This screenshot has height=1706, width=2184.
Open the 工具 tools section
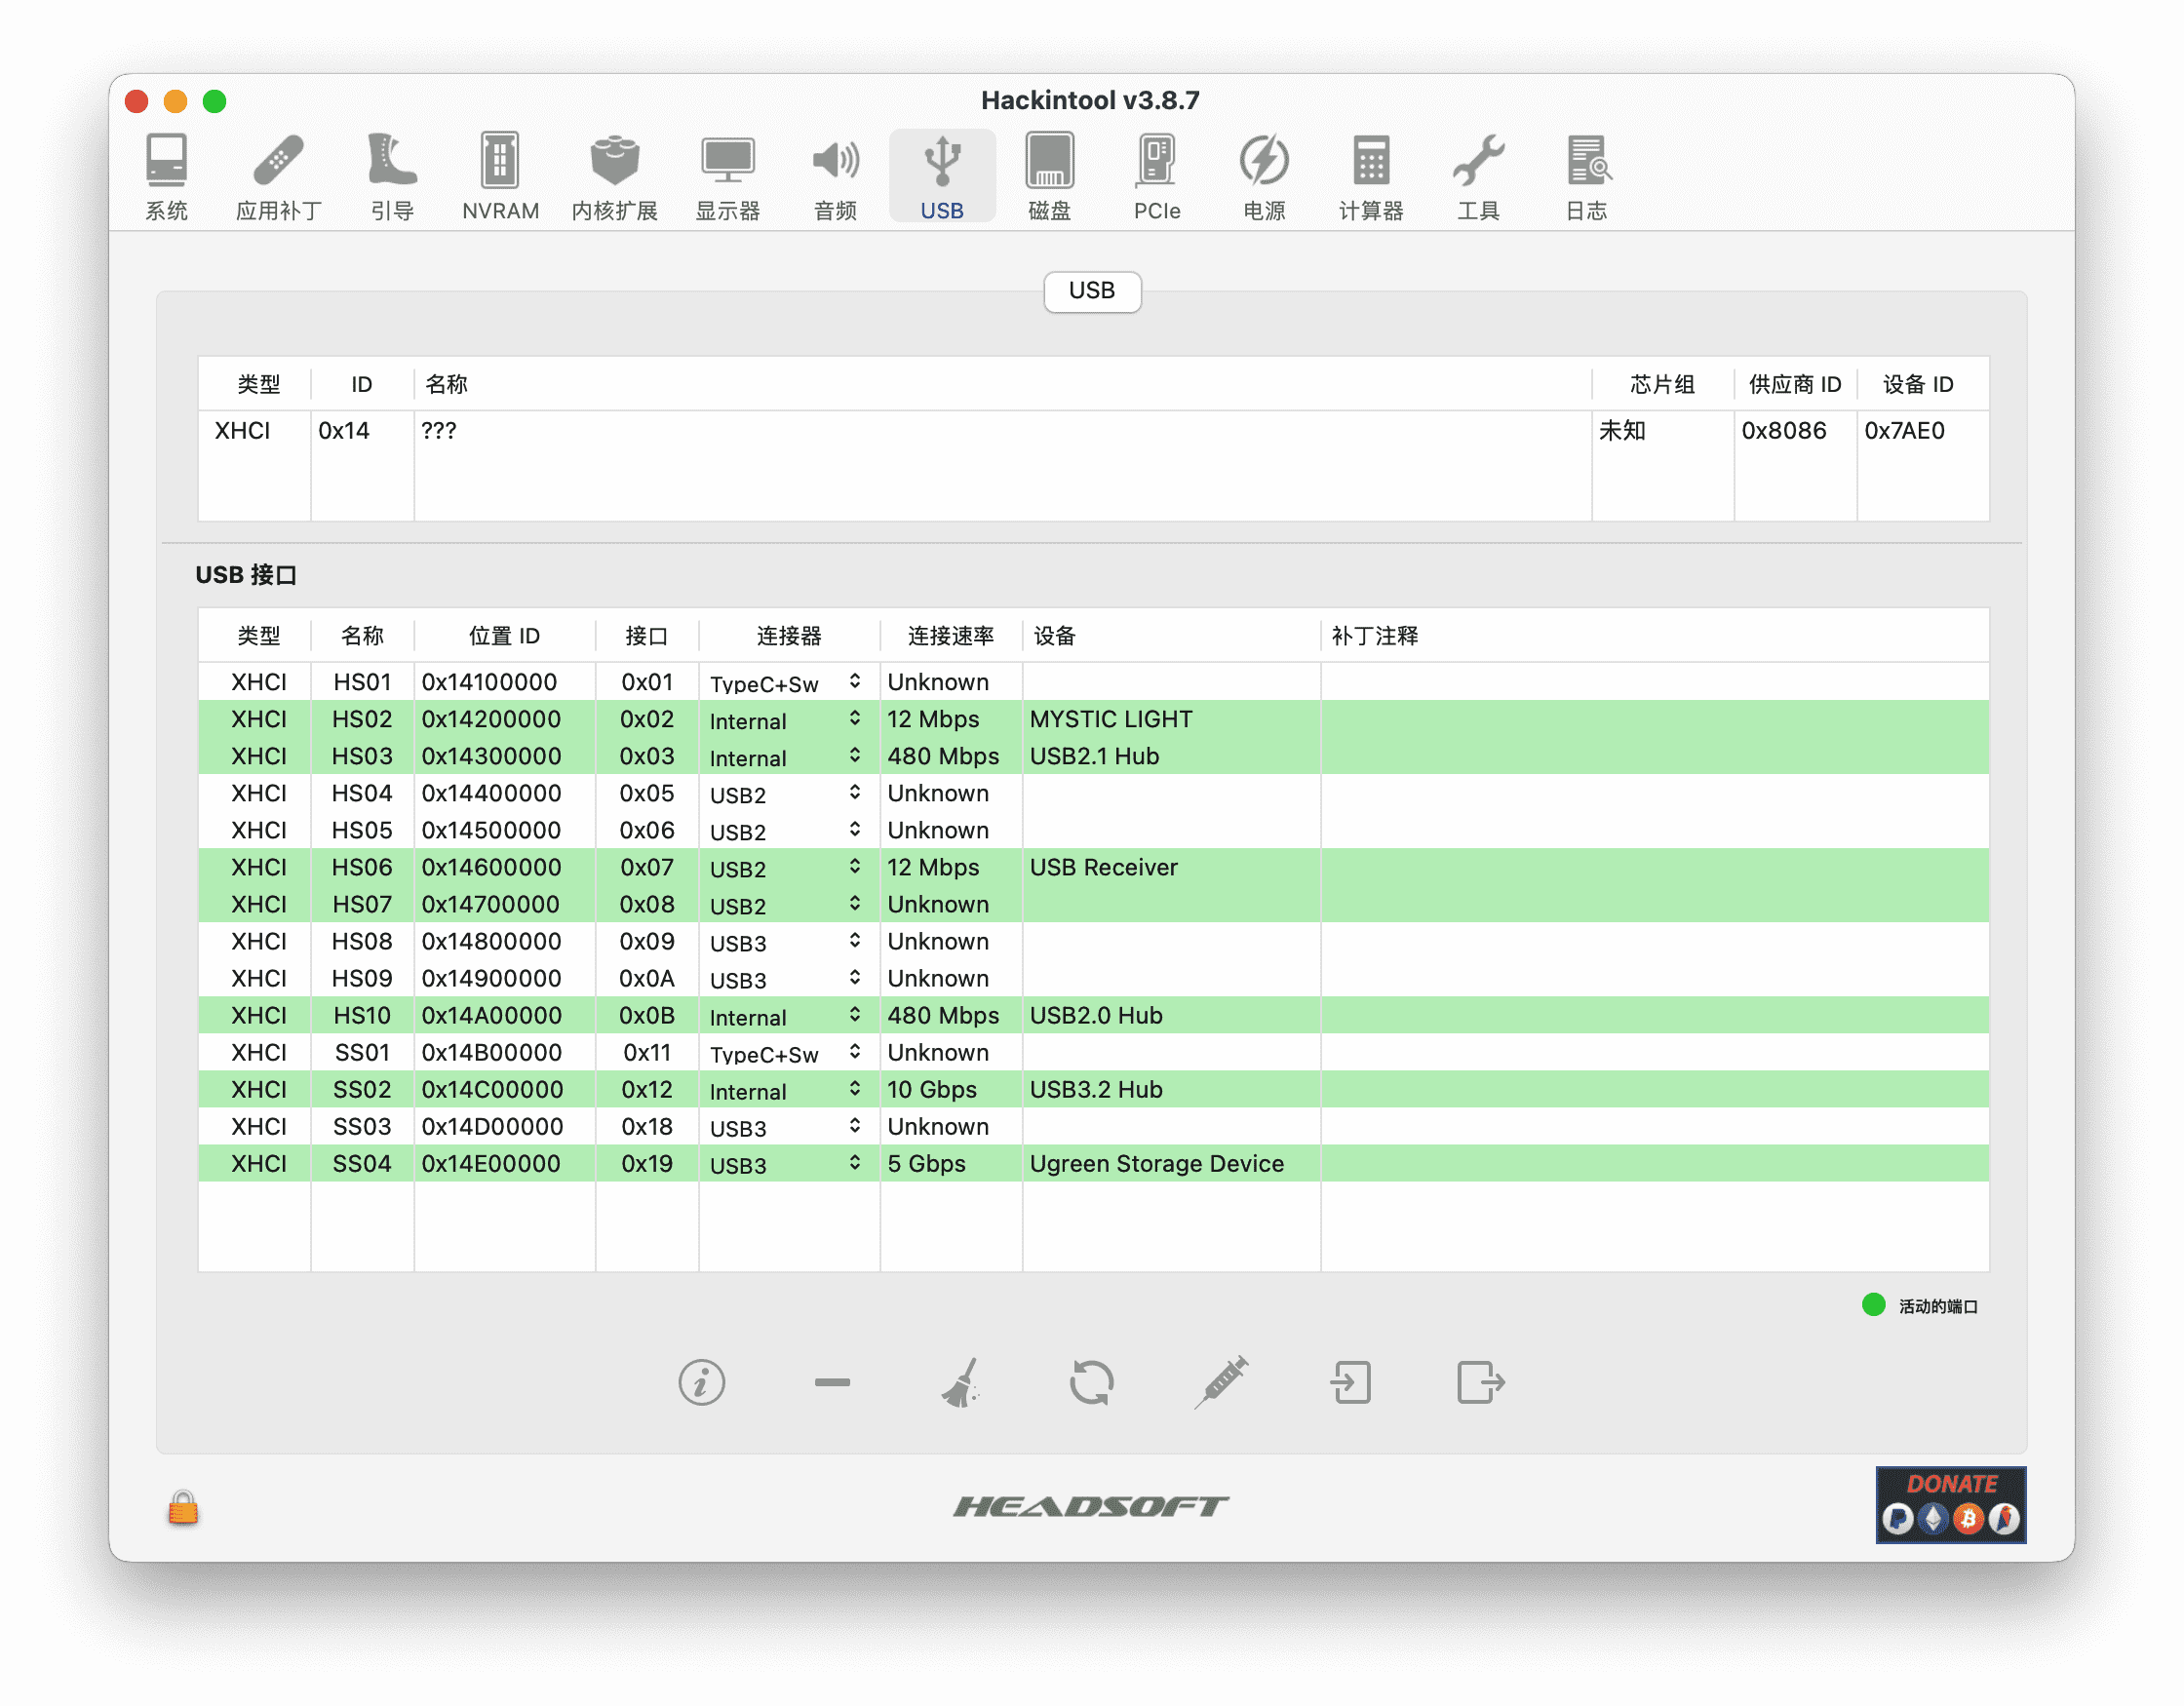tap(1478, 176)
